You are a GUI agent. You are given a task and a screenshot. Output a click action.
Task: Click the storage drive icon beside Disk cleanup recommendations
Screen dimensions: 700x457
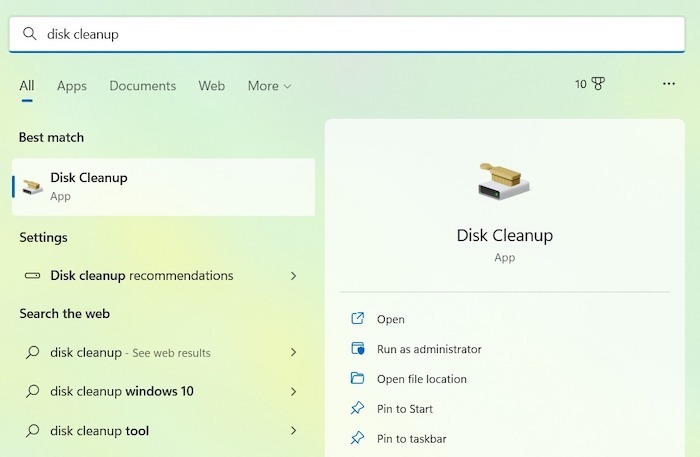(x=32, y=276)
